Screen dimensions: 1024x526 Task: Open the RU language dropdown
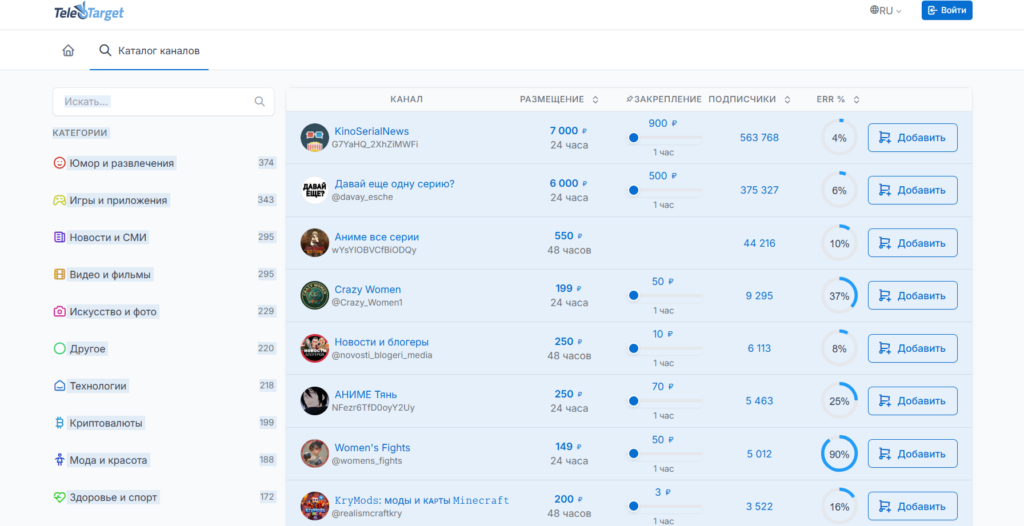[x=886, y=10]
